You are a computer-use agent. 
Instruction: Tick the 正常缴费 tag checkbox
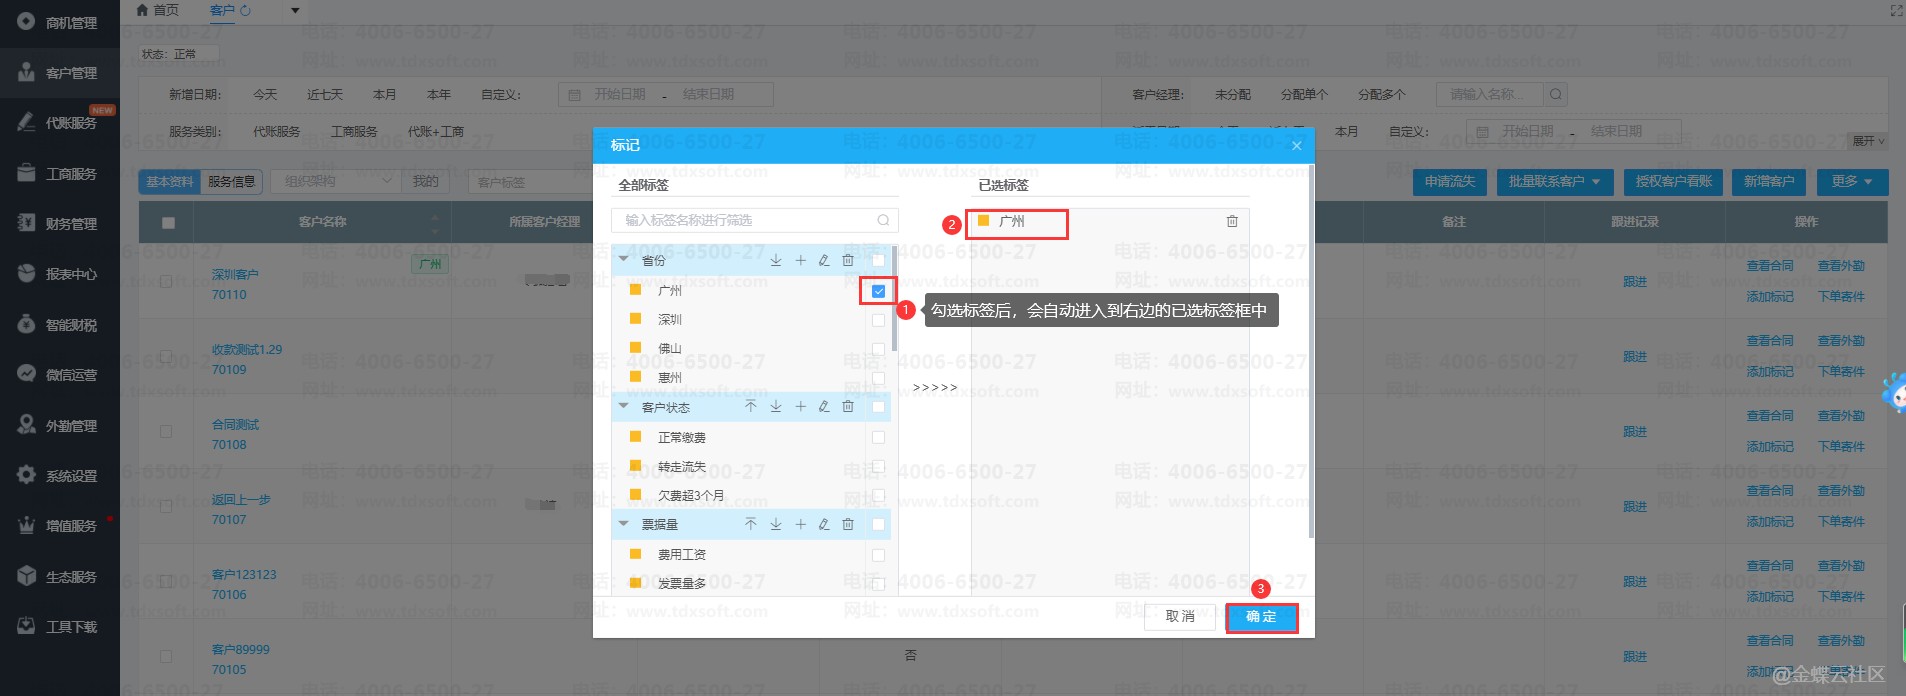click(878, 437)
